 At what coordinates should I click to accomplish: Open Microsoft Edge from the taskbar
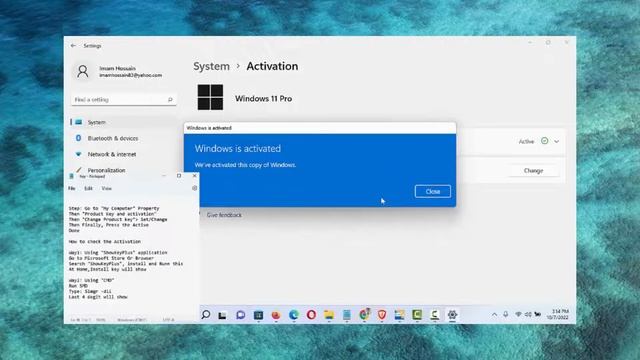293,315
